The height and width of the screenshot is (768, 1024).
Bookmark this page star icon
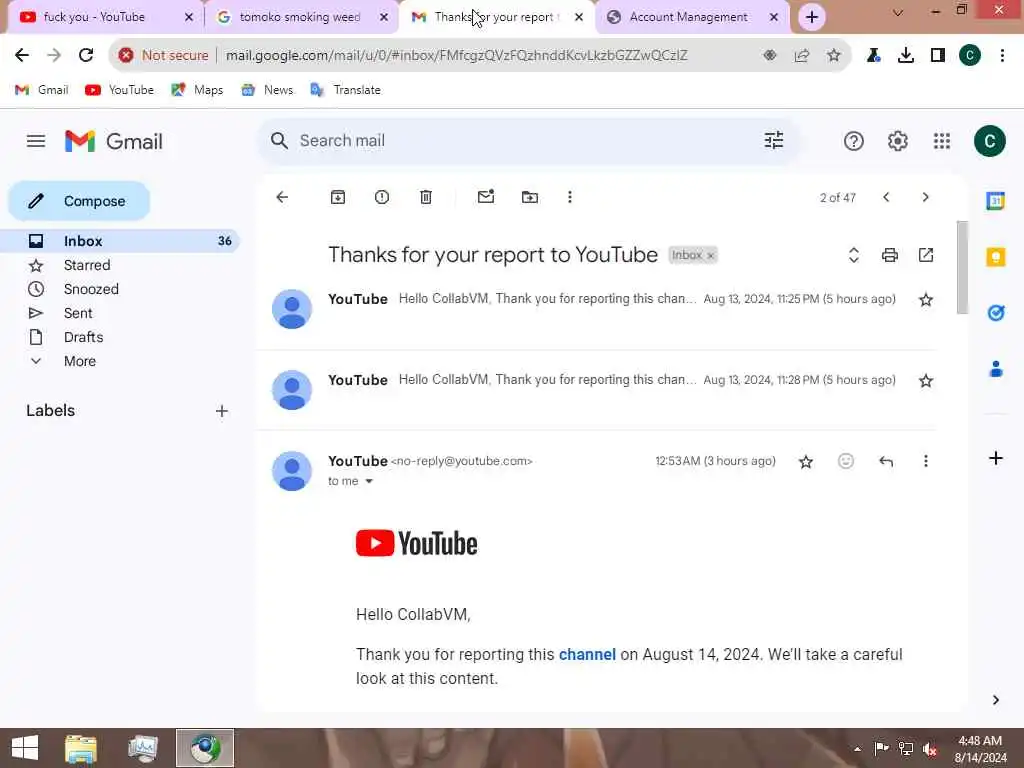[833, 56]
